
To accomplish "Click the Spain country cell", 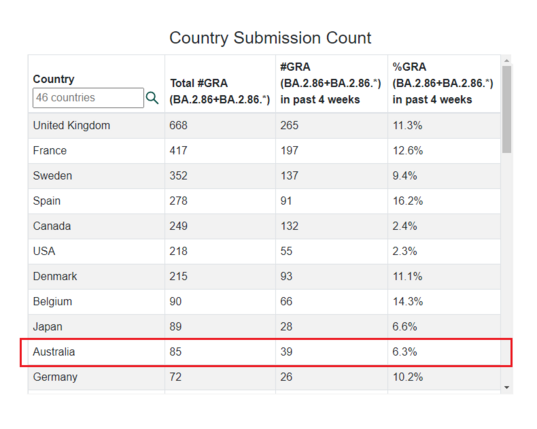I will (47, 201).
